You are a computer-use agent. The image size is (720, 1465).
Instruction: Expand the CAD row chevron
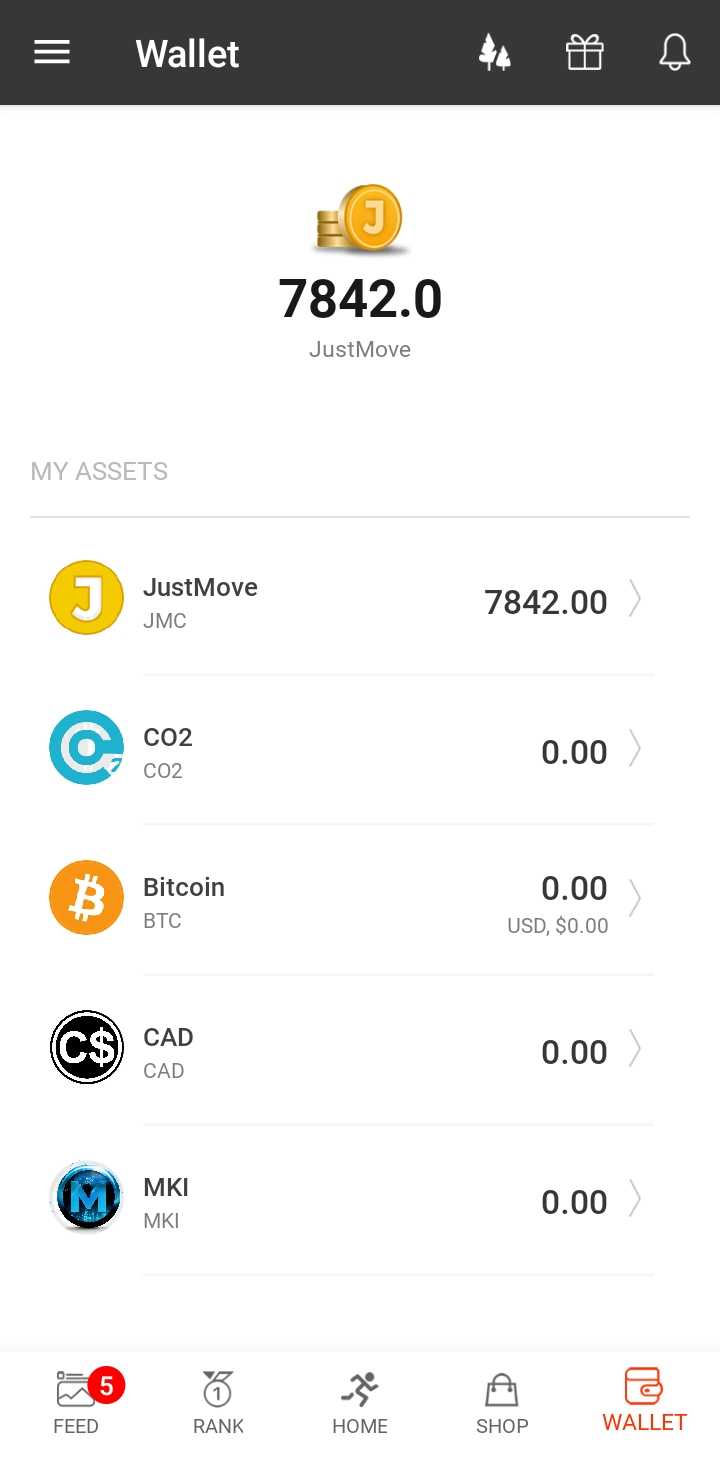coord(634,1049)
